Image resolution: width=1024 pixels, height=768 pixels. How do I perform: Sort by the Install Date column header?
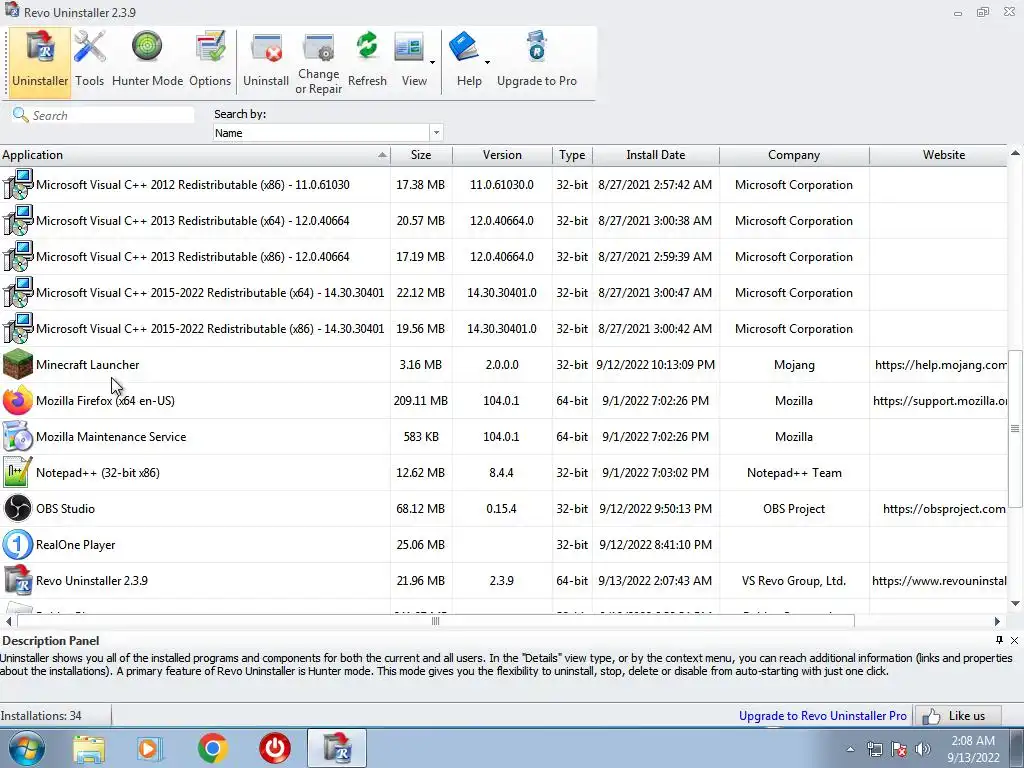(x=656, y=155)
